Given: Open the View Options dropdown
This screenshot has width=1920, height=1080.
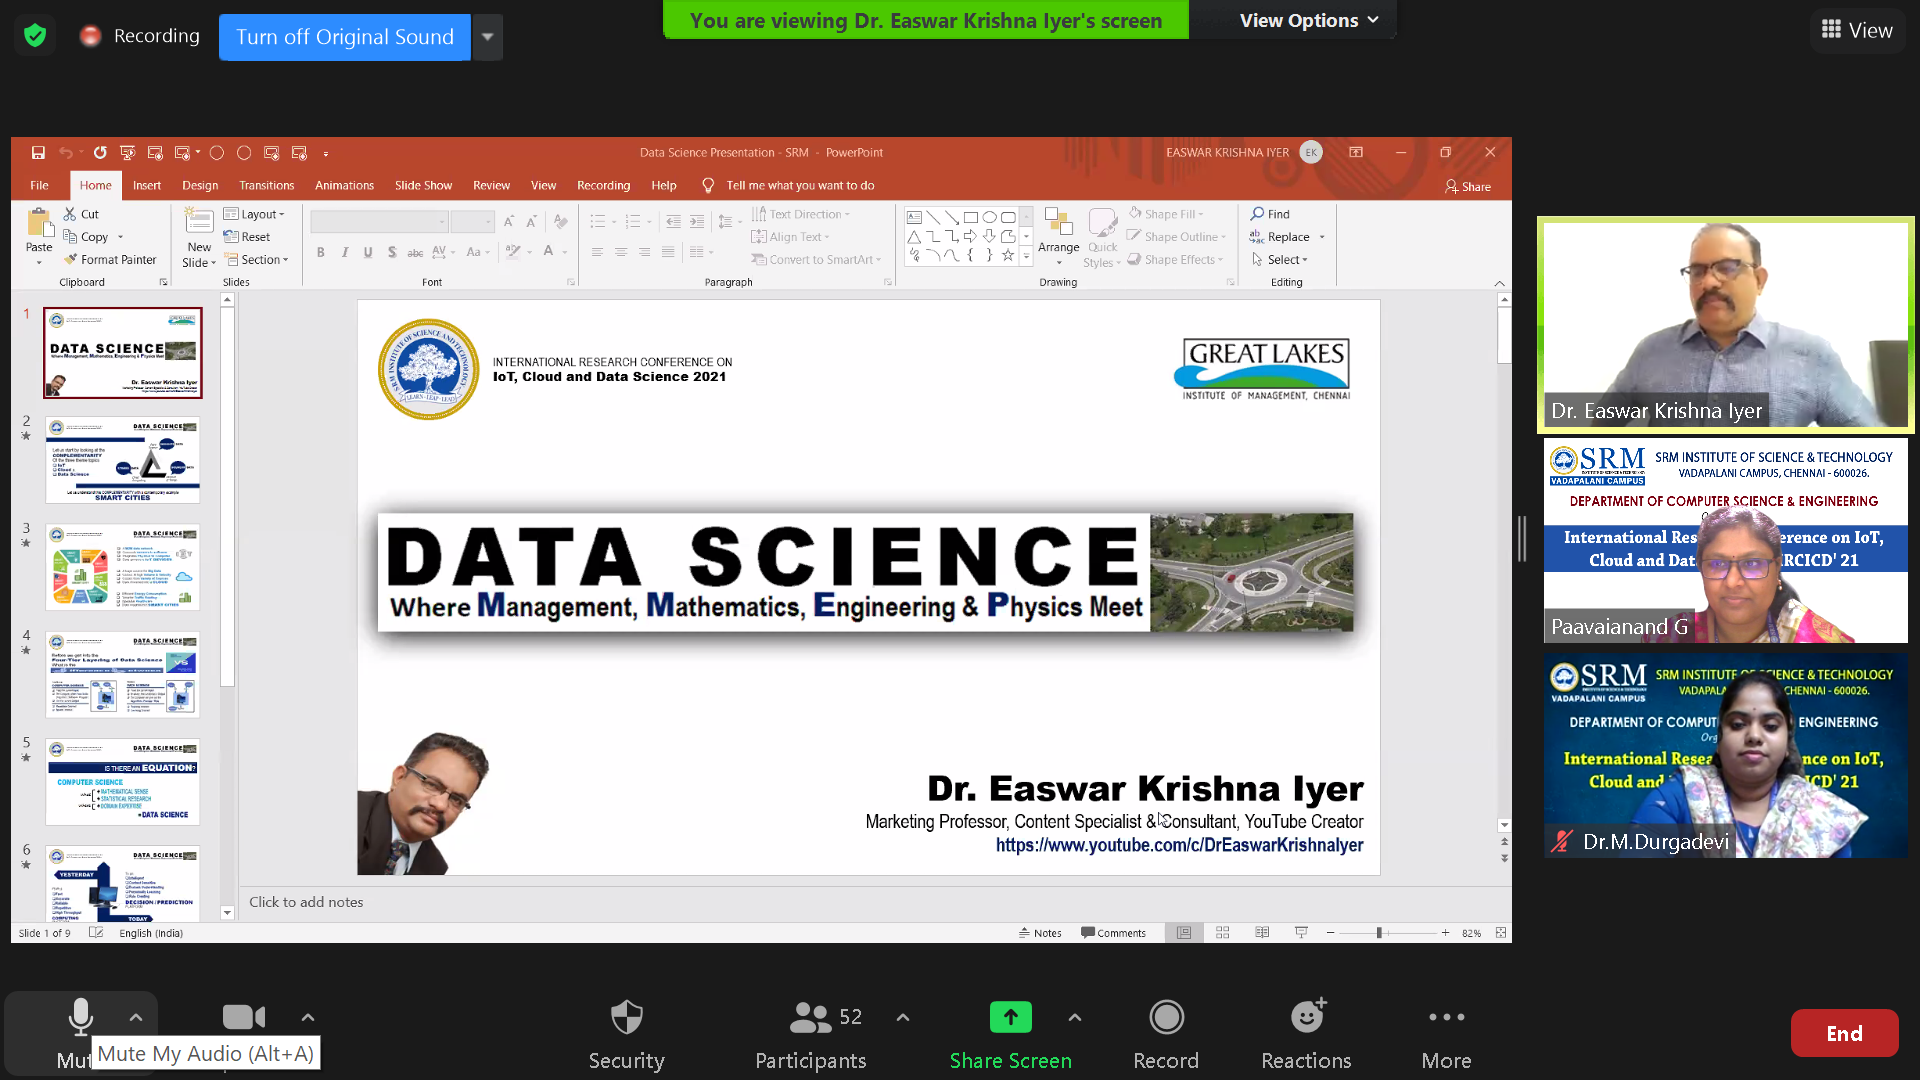Looking at the screenshot, I should (x=1308, y=20).
